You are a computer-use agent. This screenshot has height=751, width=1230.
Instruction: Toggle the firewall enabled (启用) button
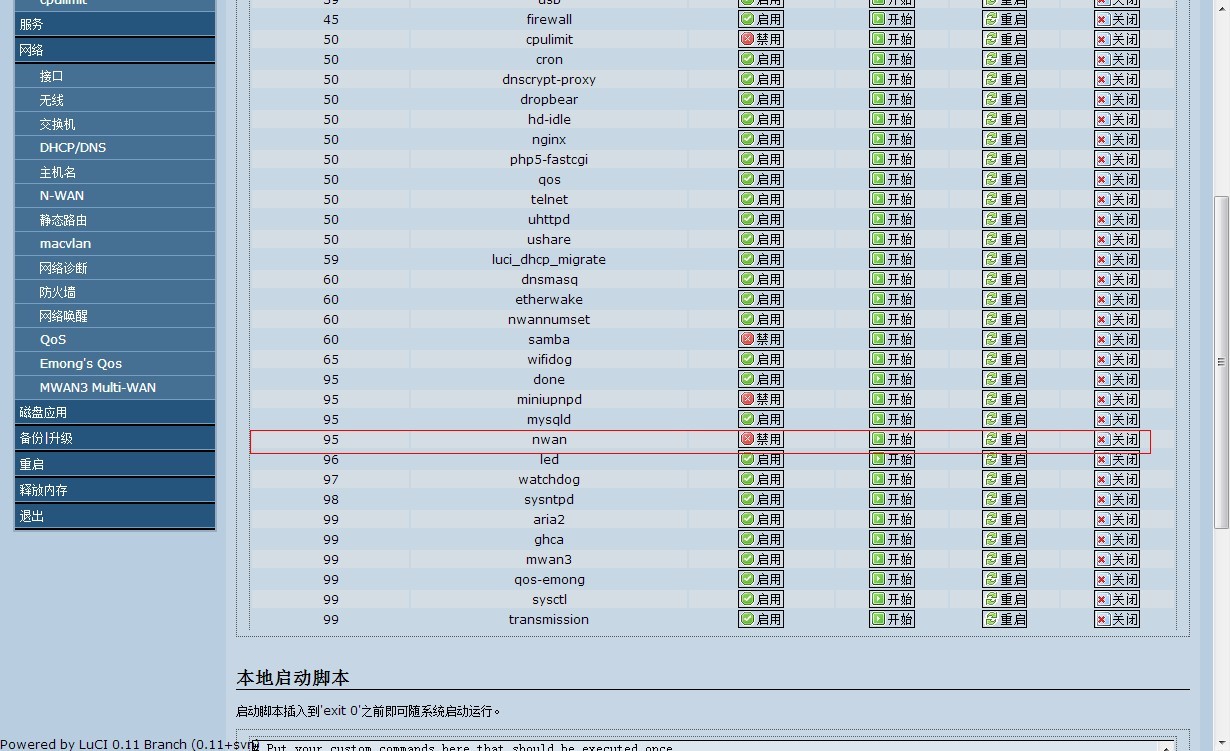point(761,19)
